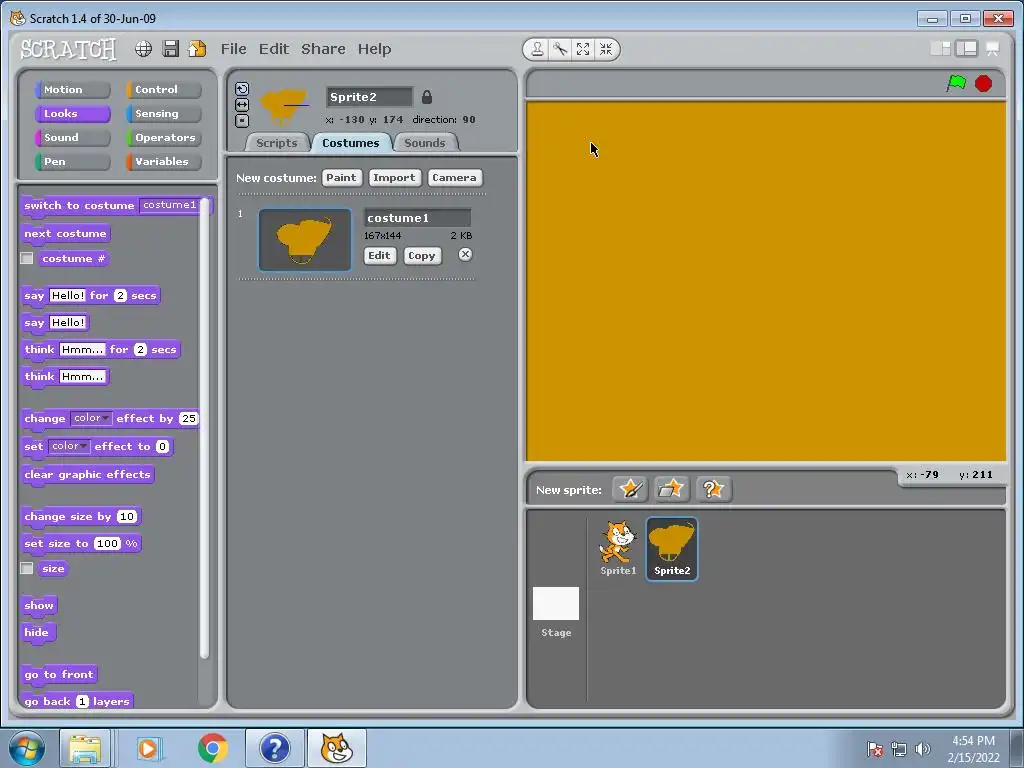Click the Sprite2 name input field

[x=370, y=97]
